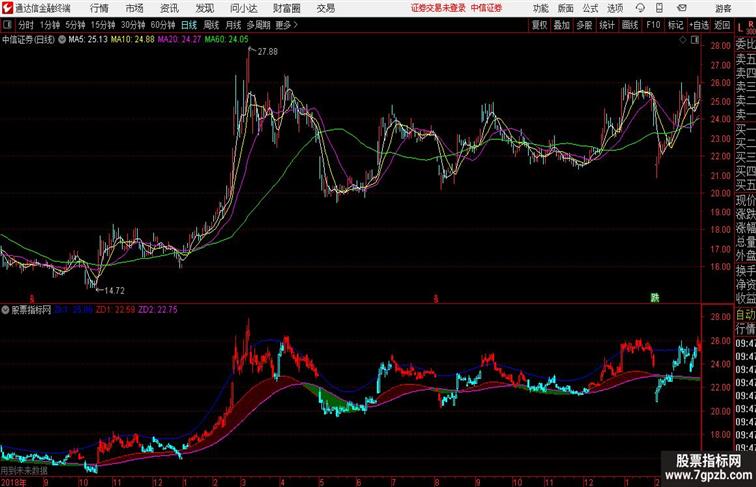Click the ZD1: 22.59 indicator value
Viewport: 756px width, 487px height.
pyautogui.click(x=116, y=310)
